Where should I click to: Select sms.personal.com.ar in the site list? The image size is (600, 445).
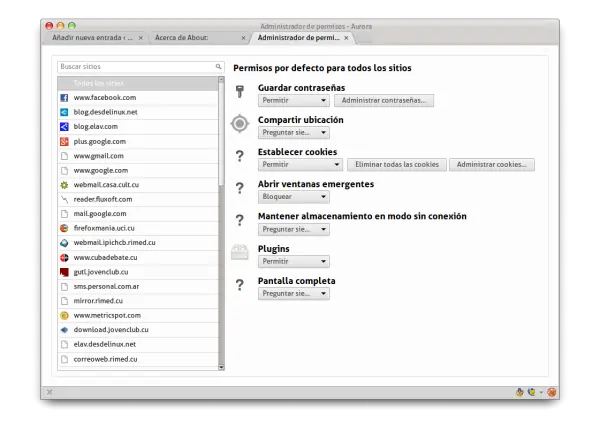click(138, 287)
